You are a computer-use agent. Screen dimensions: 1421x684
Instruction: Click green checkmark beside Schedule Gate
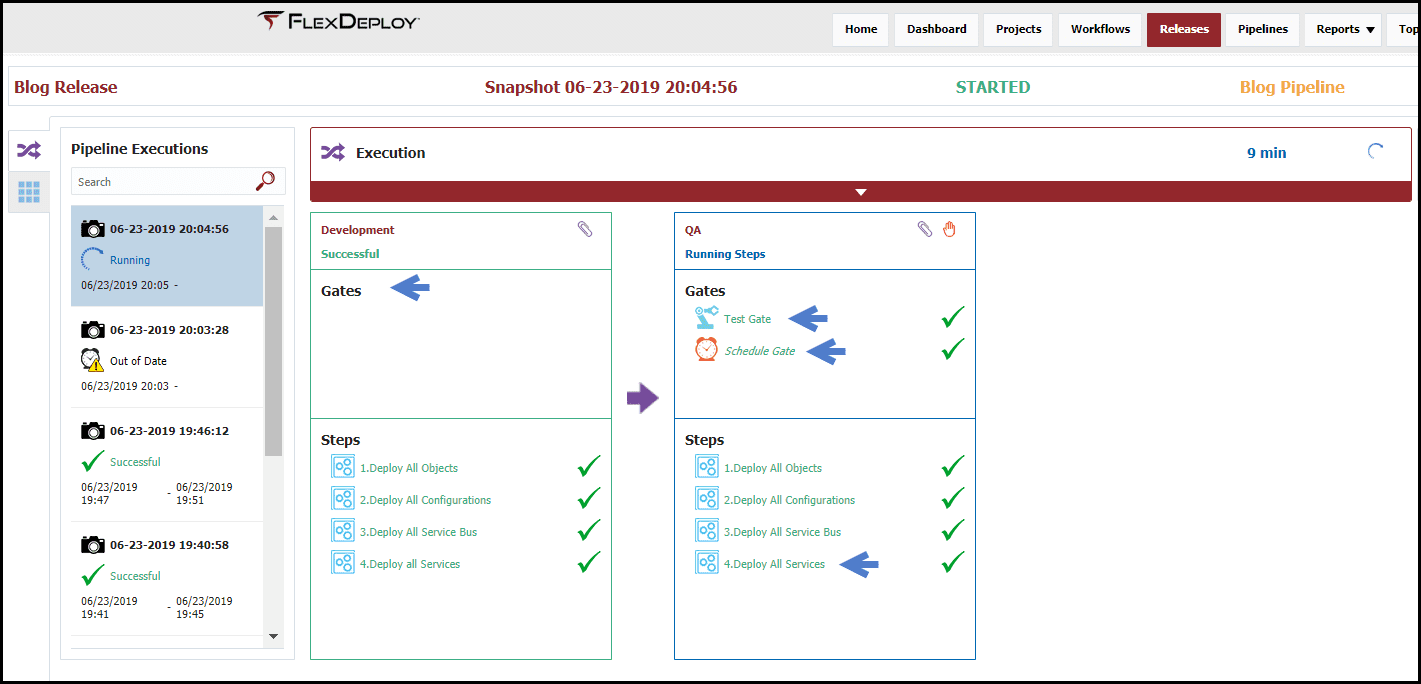point(953,349)
